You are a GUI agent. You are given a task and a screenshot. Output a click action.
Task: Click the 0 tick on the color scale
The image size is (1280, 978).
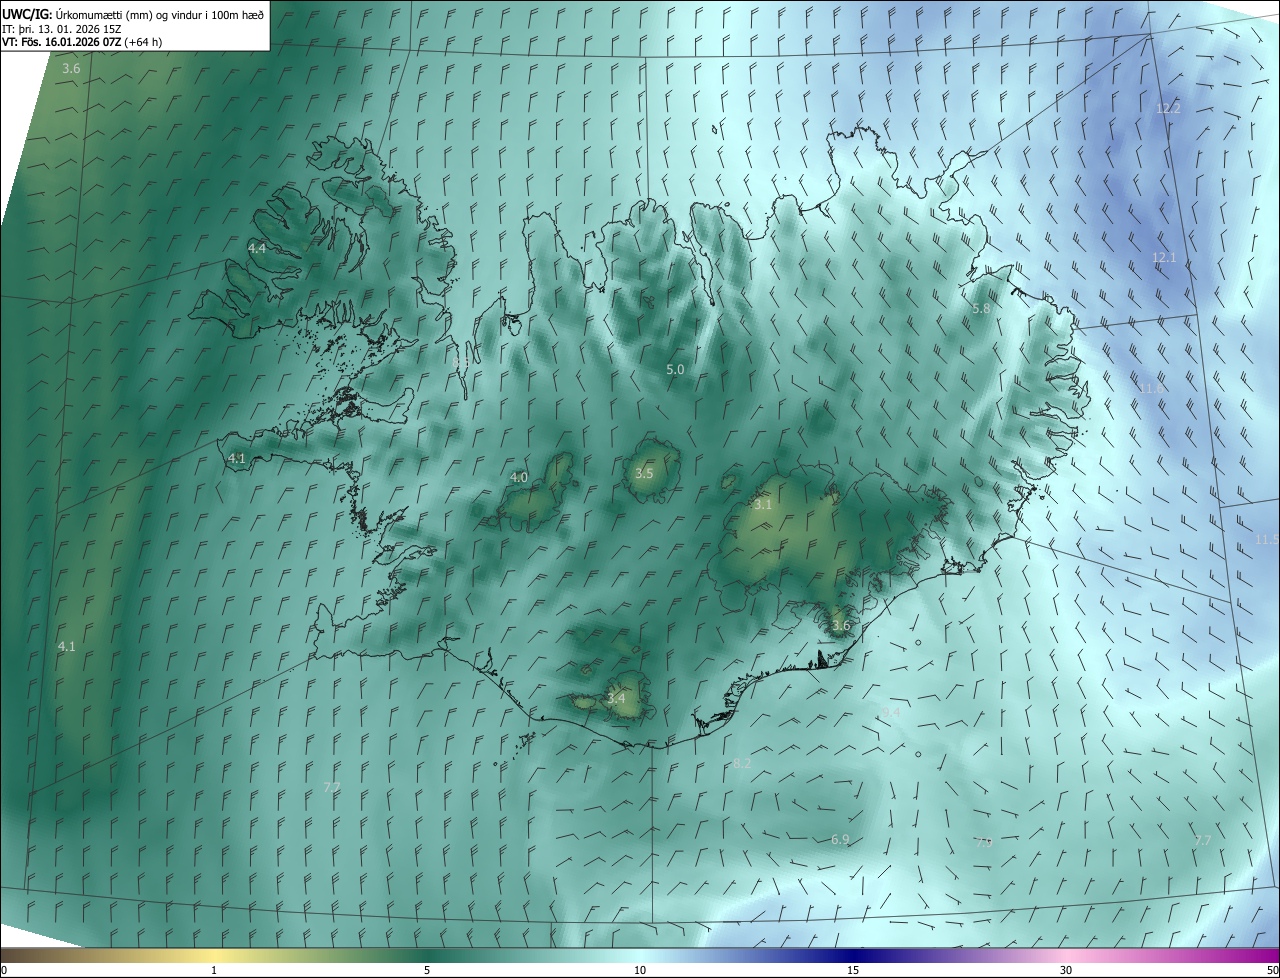[3, 970]
